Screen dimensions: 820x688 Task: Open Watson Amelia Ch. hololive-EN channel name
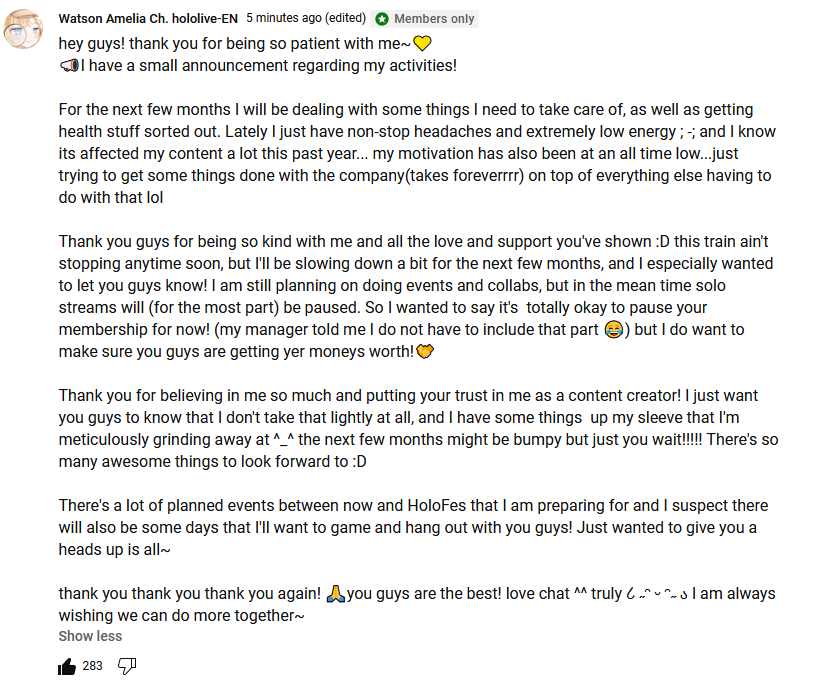(148, 19)
